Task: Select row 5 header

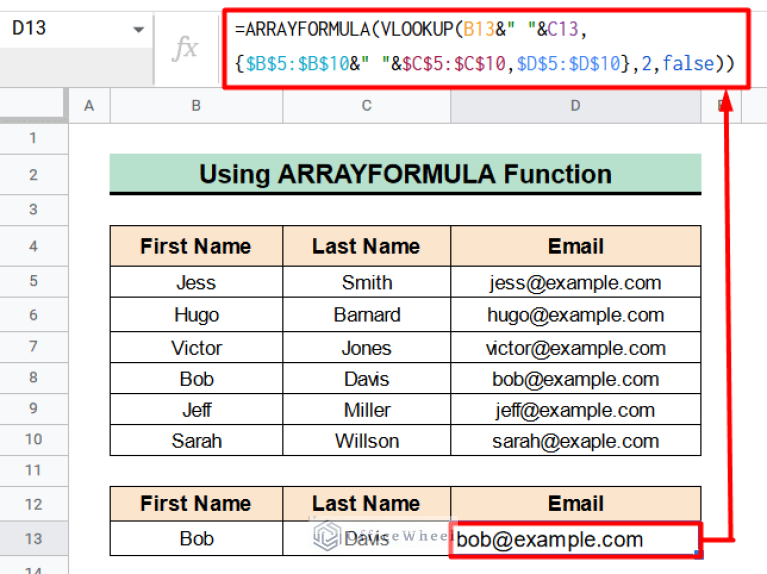Action: coord(33,283)
